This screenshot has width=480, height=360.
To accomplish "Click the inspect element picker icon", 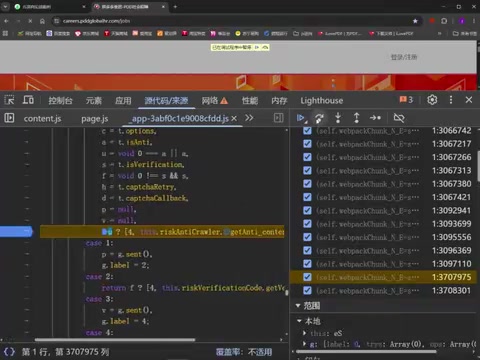I will (x=9, y=100).
